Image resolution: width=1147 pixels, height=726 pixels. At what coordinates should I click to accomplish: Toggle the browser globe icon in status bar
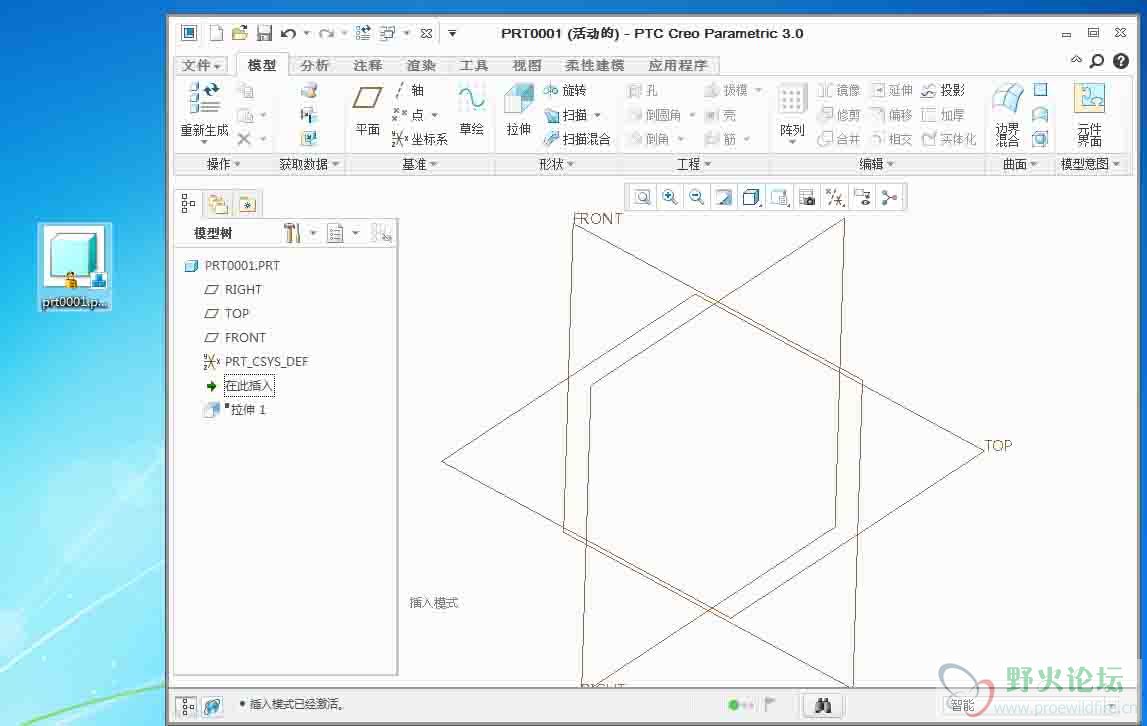[x=212, y=706]
